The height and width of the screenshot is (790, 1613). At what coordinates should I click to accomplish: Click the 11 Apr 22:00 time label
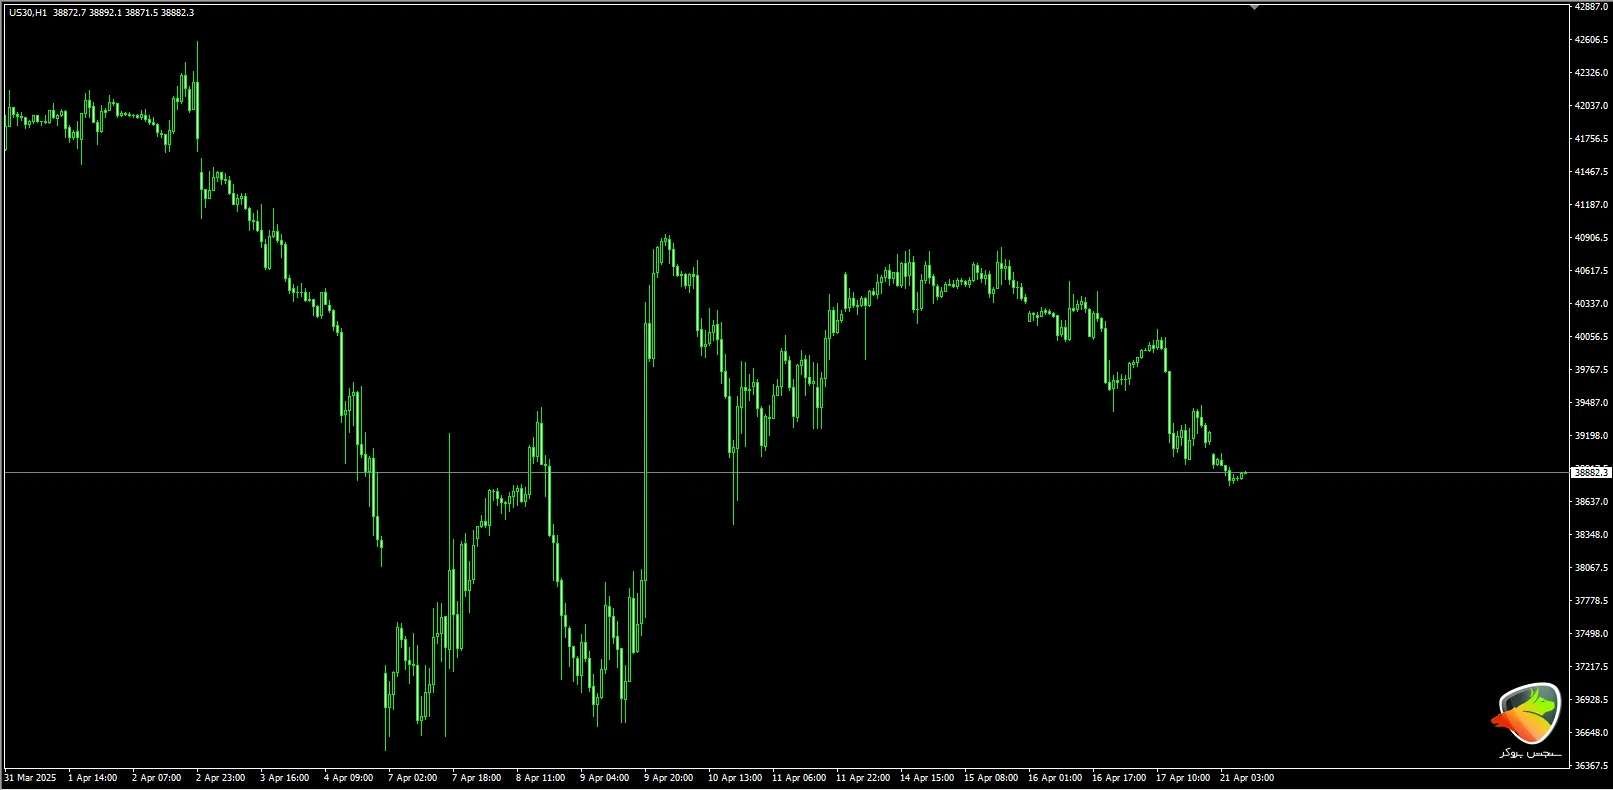pos(862,778)
